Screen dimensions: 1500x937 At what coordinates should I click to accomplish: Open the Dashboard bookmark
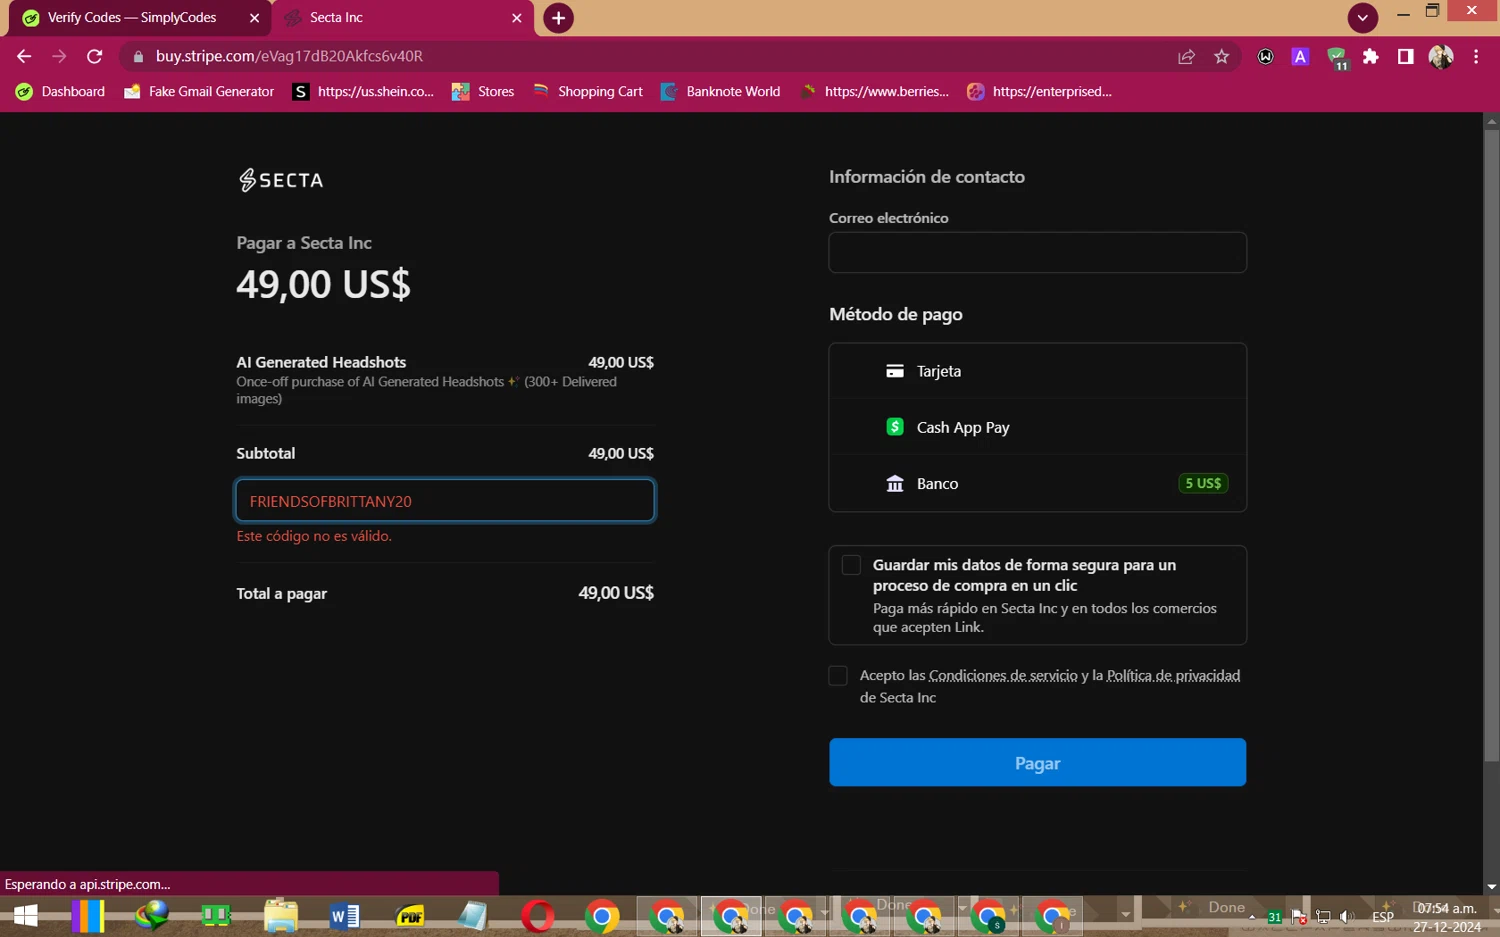[x=61, y=91]
